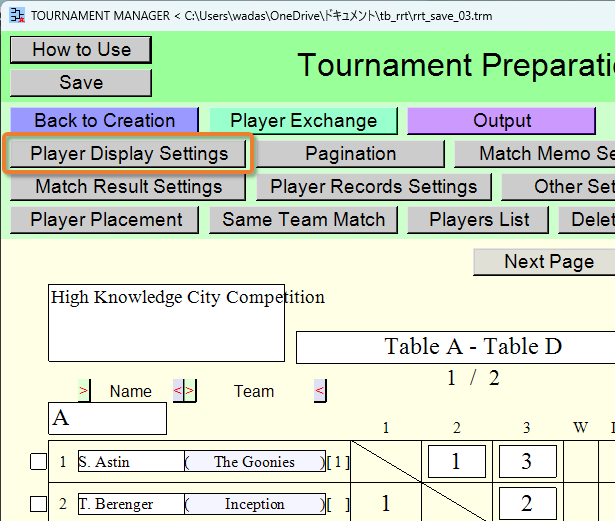Click the page indicator 1 / 2
The image size is (615, 521).
pyautogui.click(x=473, y=378)
